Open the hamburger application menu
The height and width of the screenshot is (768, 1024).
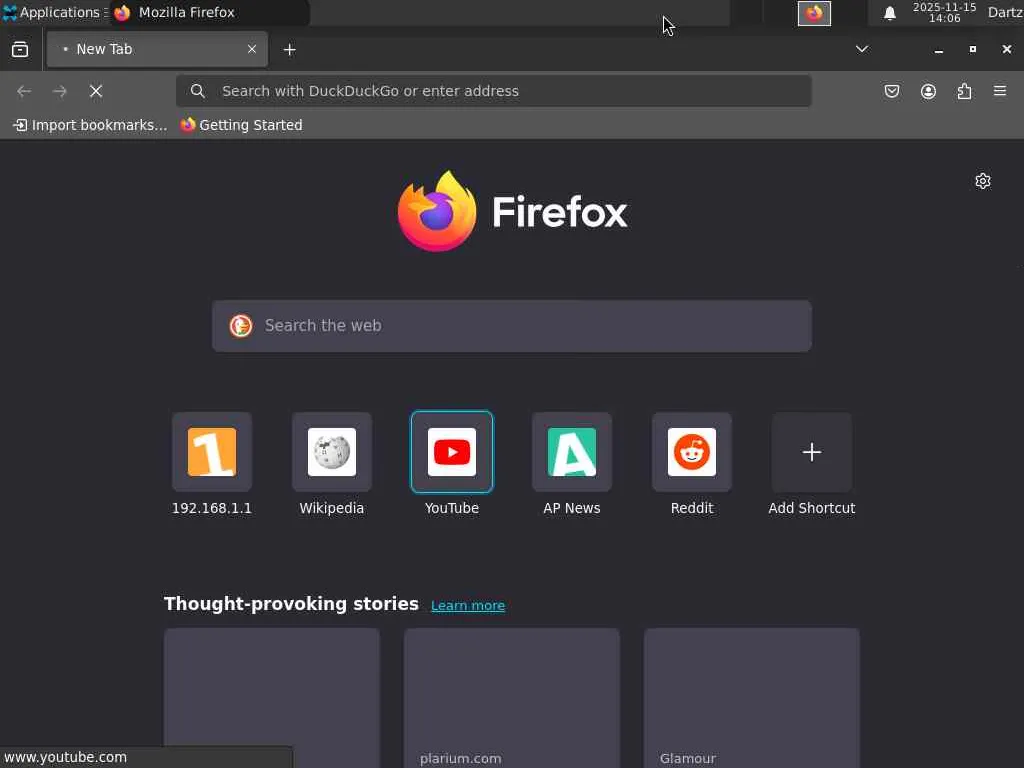point(1000,91)
